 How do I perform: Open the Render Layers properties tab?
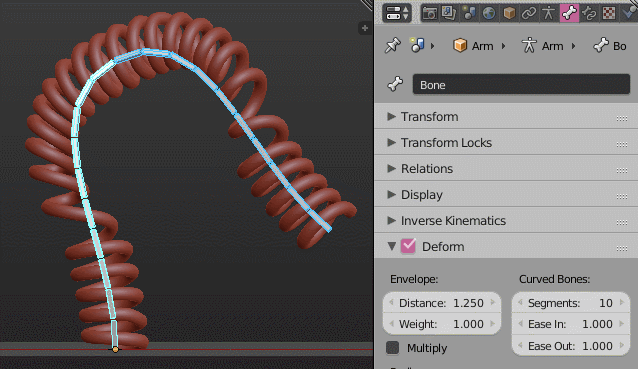coord(449,13)
